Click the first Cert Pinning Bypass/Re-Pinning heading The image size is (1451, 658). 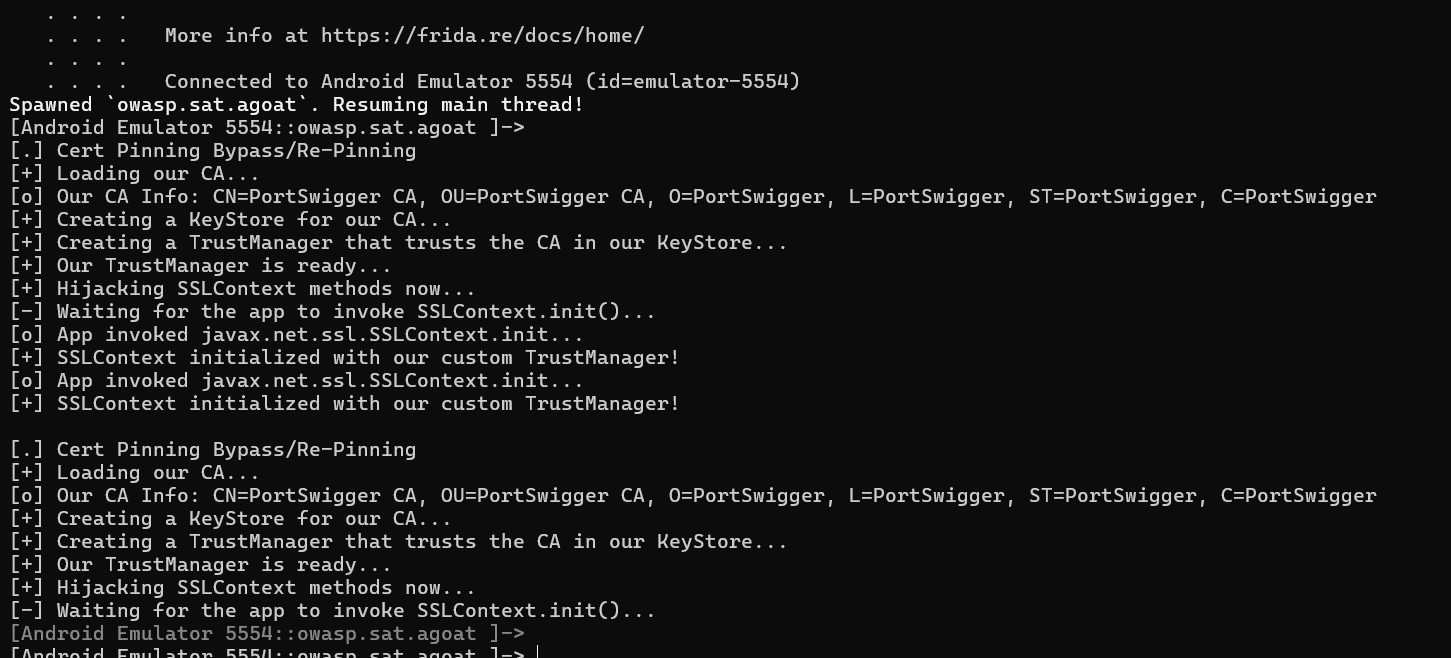tap(236, 151)
